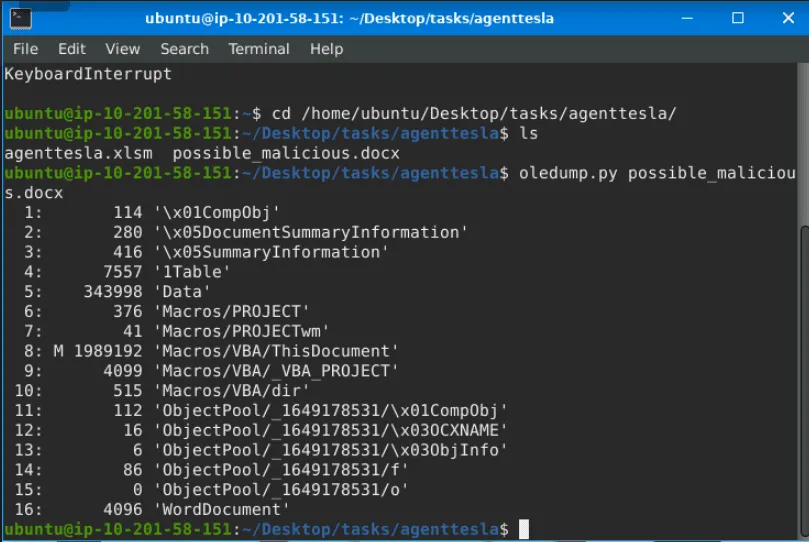The height and width of the screenshot is (542, 809).
Task: Open the Edit menu
Action: point(71,48)
